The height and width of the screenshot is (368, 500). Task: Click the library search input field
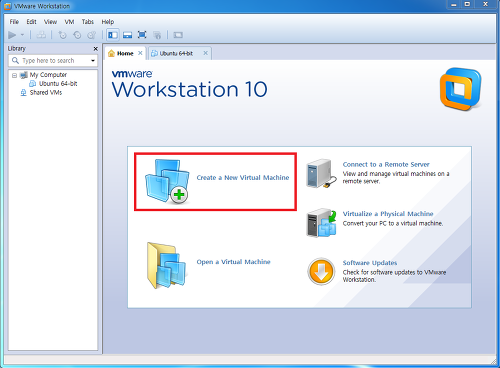[x=53, y=61]
